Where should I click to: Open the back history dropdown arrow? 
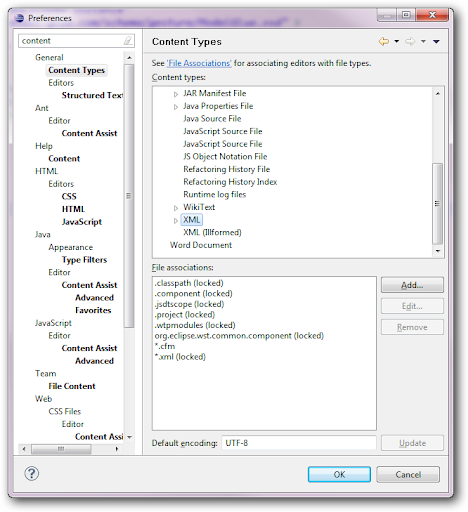click(x=397, y=41)
